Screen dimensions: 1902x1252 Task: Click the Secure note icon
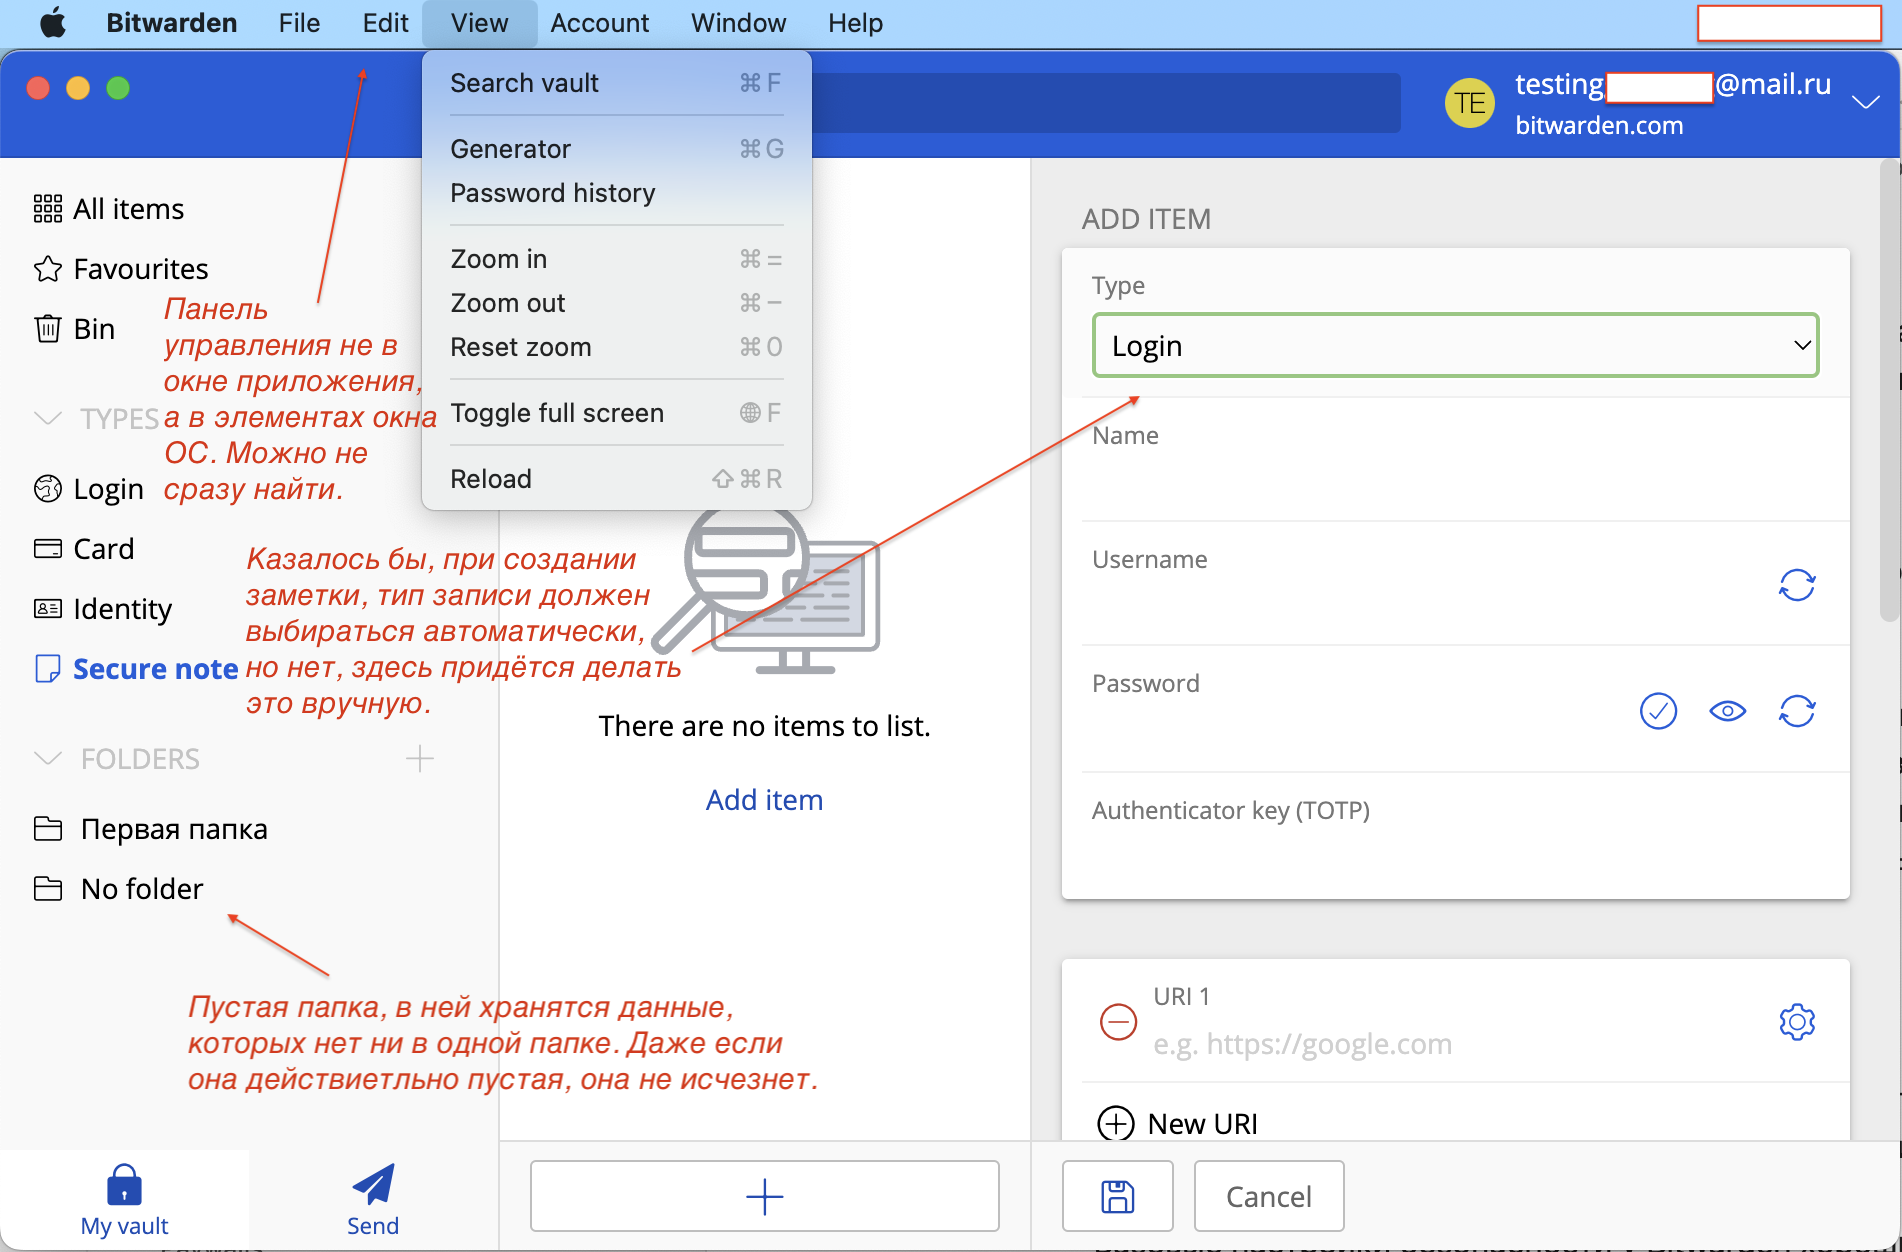[x=47, y=669]
